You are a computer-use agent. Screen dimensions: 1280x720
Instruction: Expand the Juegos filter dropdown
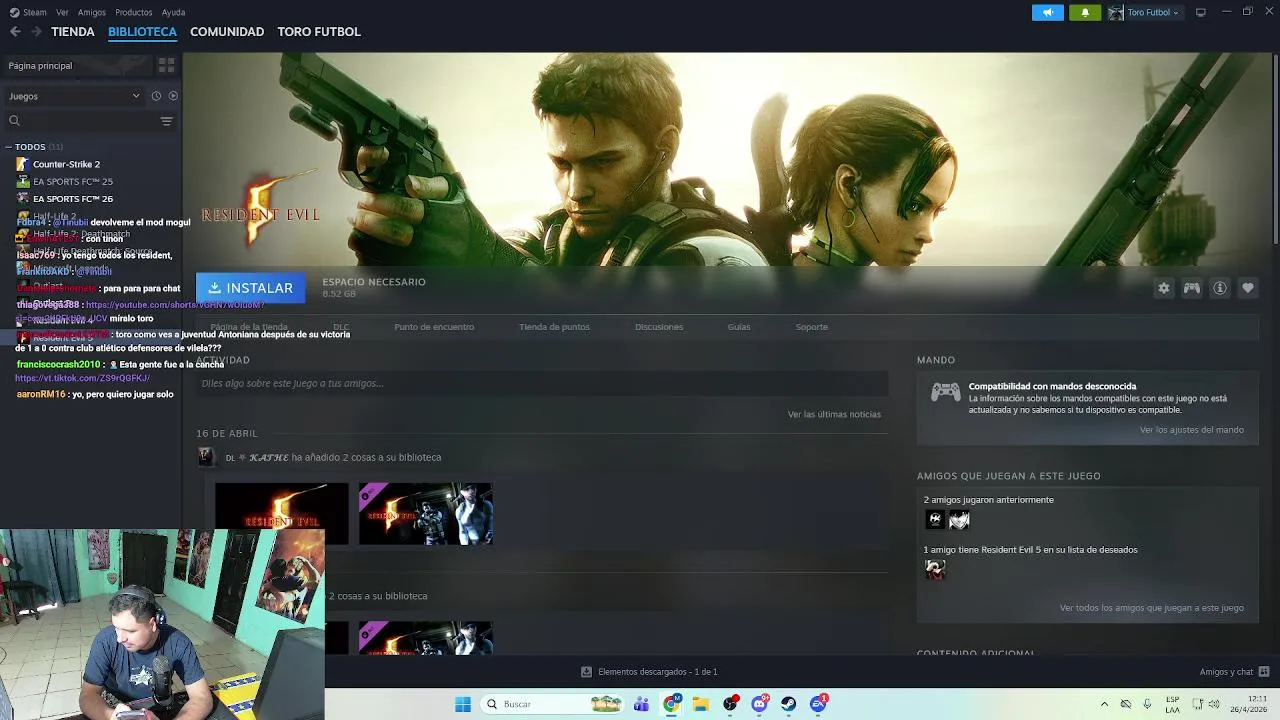74,96
